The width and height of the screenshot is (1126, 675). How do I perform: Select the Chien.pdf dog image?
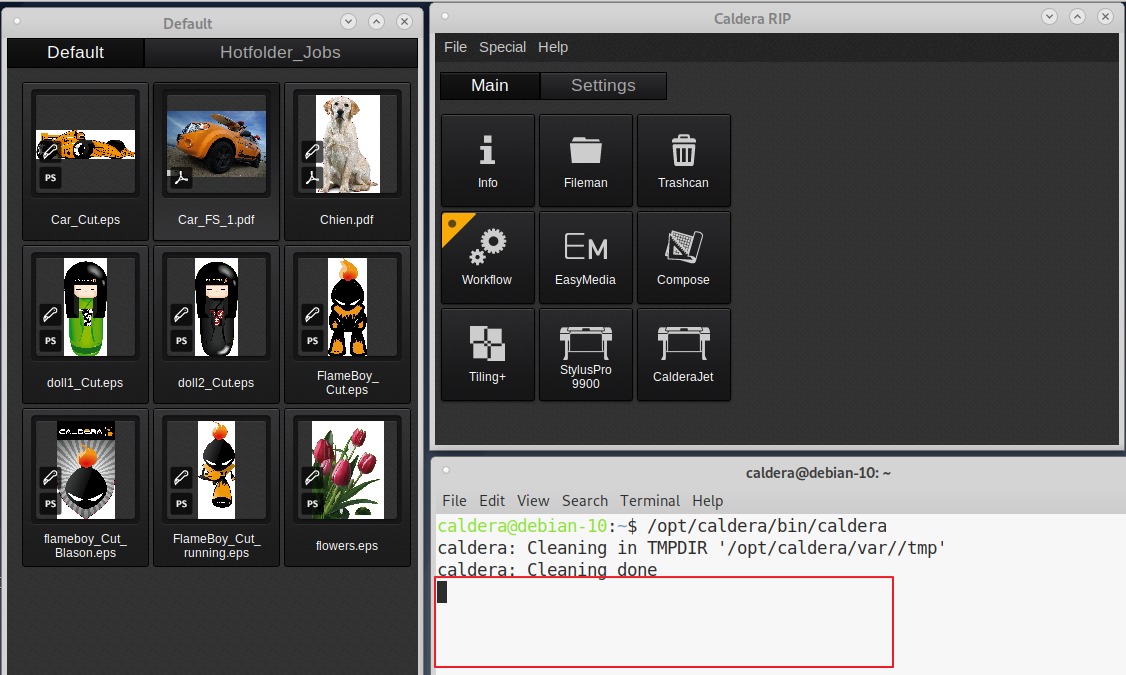click(347, 145)
